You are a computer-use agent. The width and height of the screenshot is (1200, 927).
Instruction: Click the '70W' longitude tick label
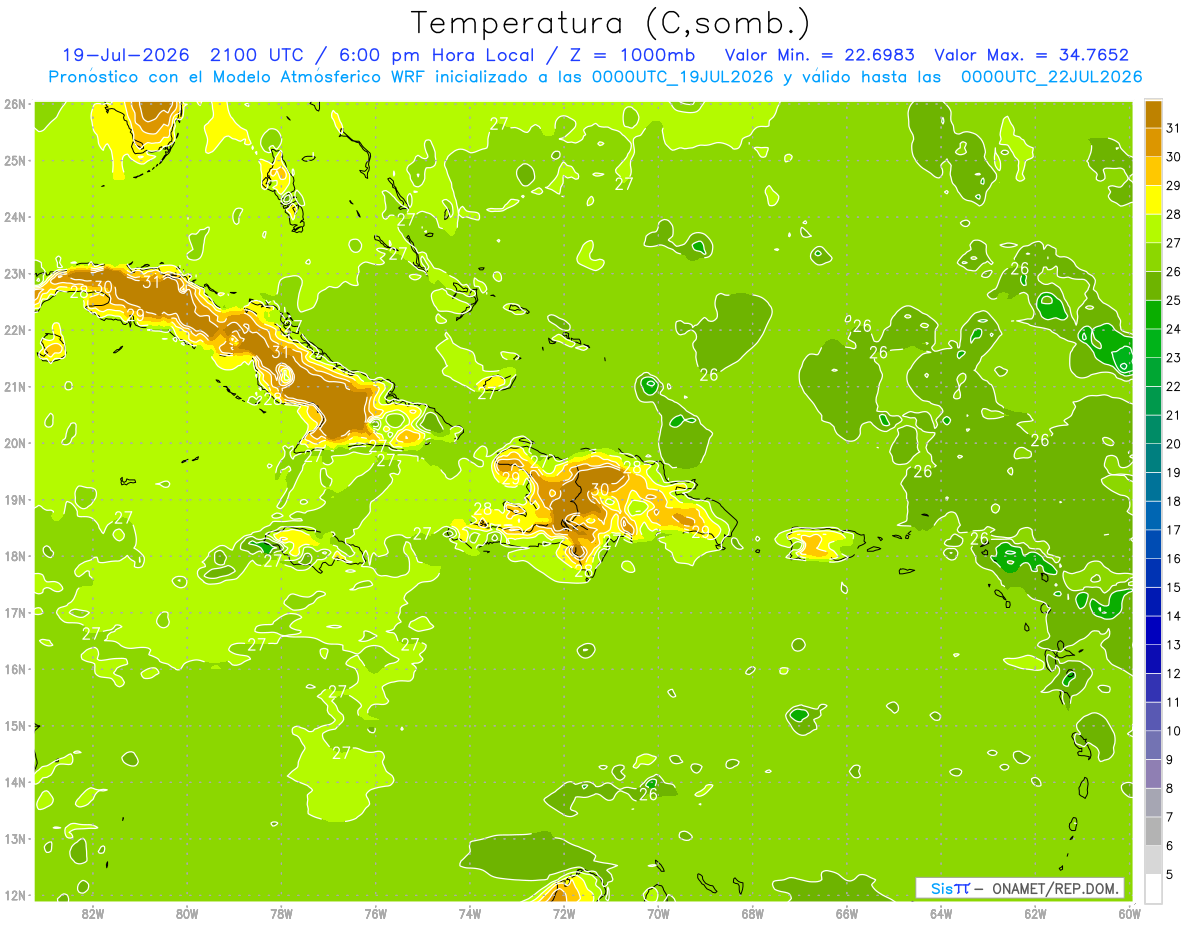coord(658,913)
